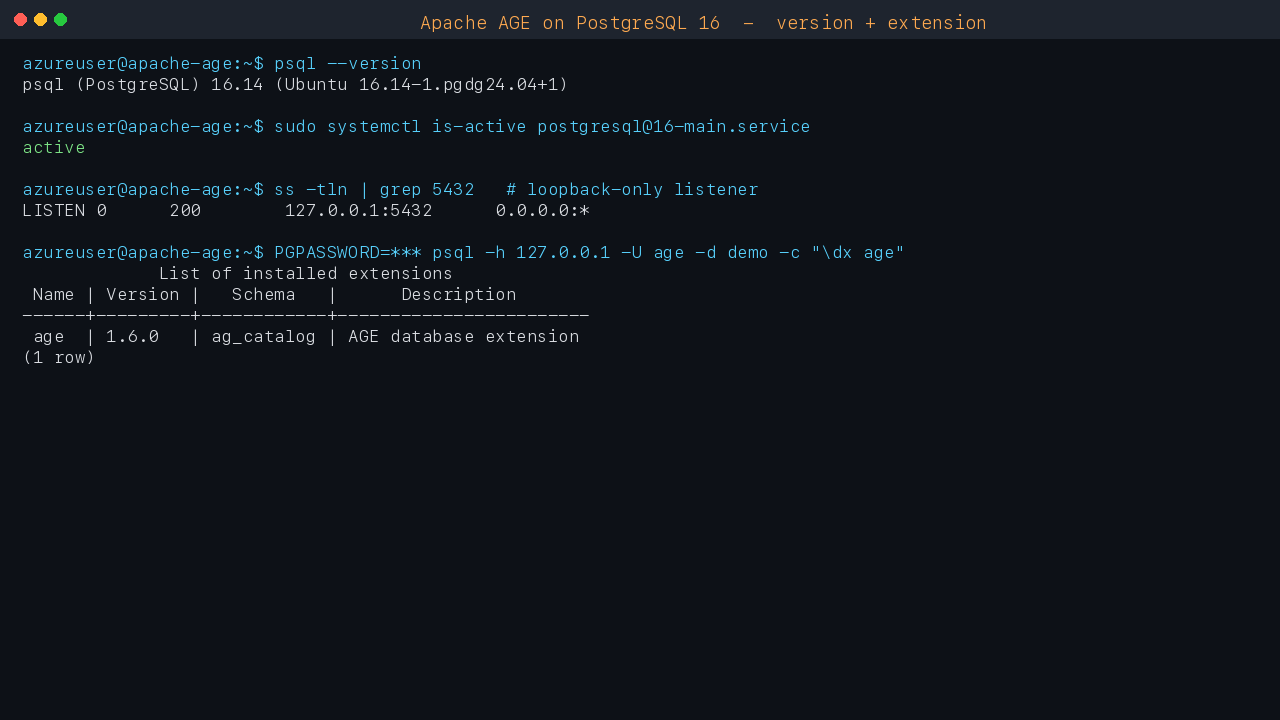
Task: Click the 'Version' column header
Action: pyautogui.click(x=143, y=295)
